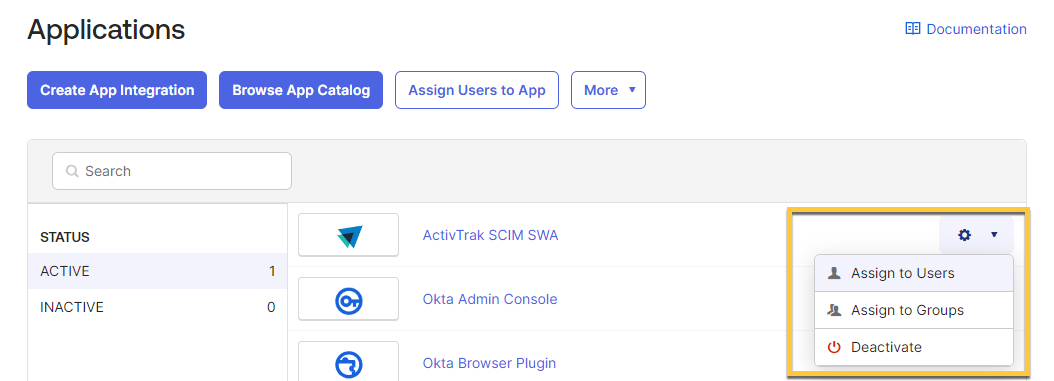
Task: Filter by ACTIVE status
Action: click(157, 271)
